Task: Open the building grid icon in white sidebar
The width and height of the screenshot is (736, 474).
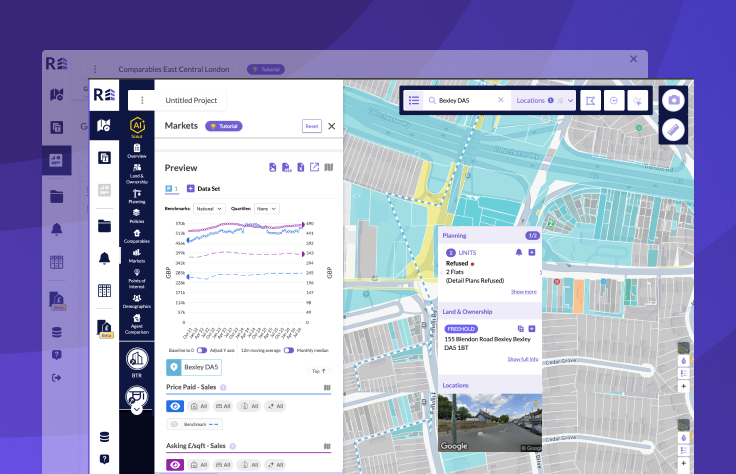Action: 104,291
